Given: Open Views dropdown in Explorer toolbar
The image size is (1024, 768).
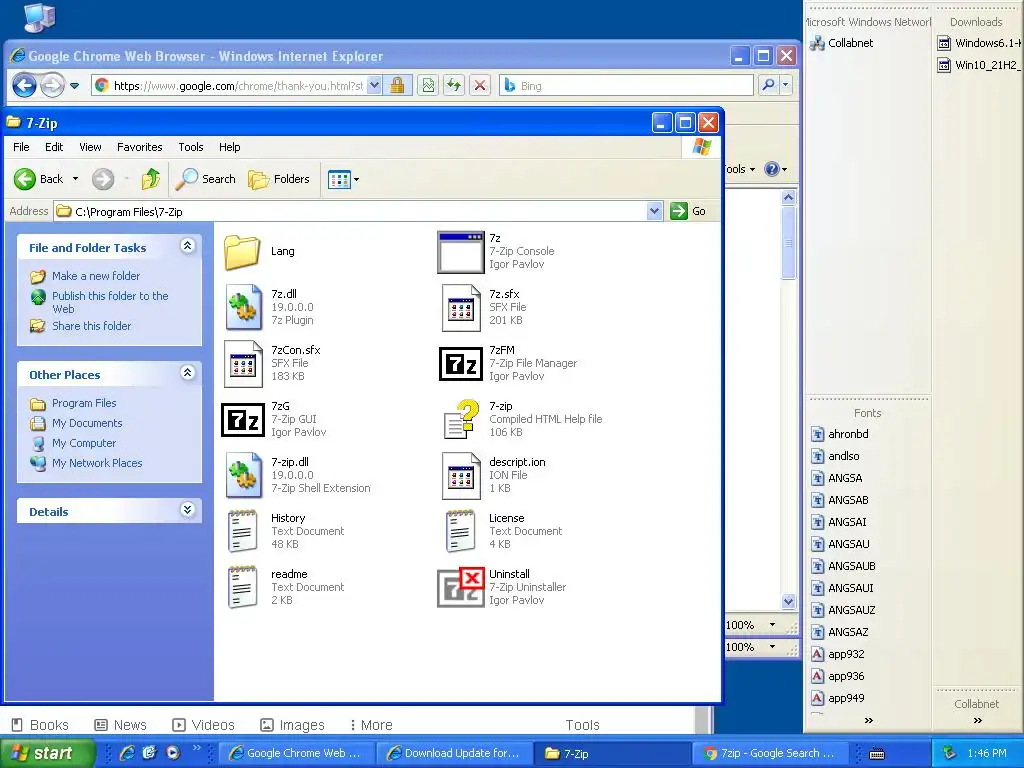Looking at the screenshot, I should pyautogui.click(x=344, y=179).
